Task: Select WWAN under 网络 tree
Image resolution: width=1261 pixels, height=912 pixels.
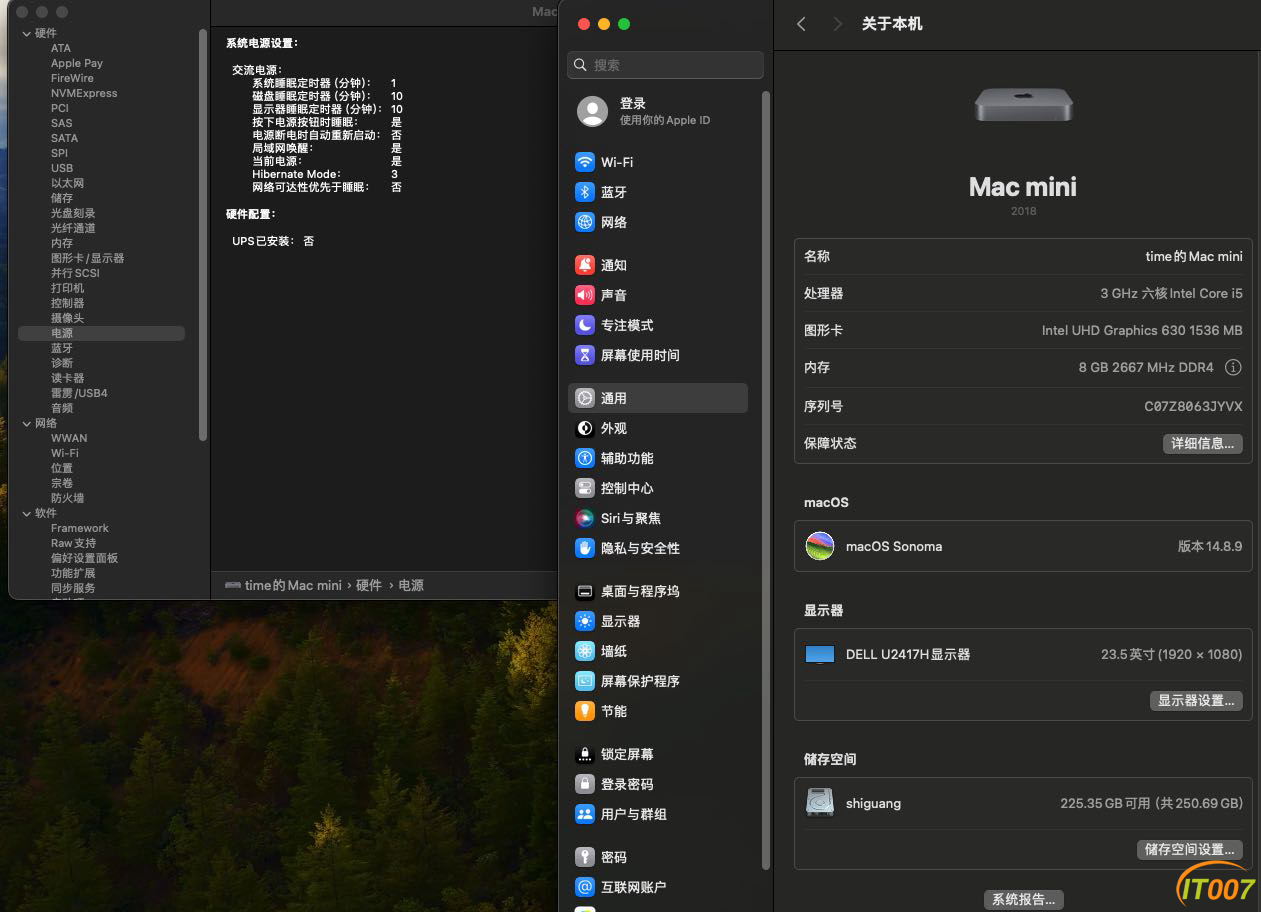Action: pyautogui.click(x=69, y=438)
